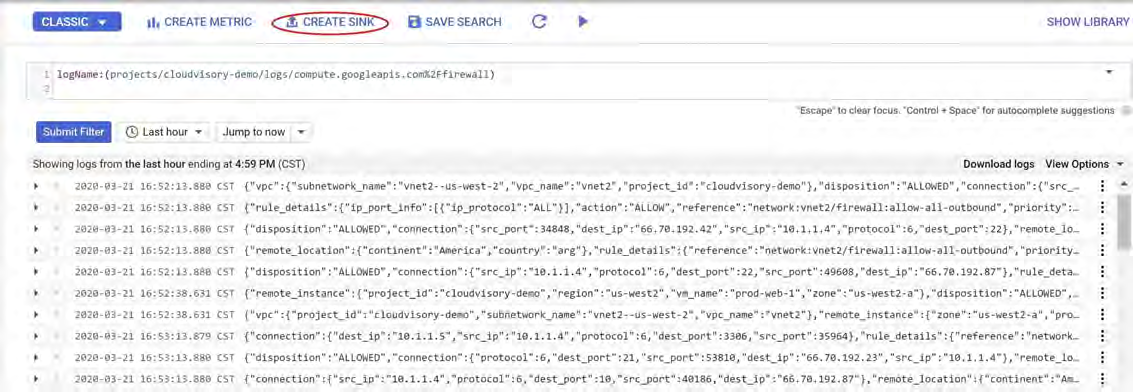Click log text with vm_name "prod-web-1"
Screen dimensions: 1133x392
(662, 293)
